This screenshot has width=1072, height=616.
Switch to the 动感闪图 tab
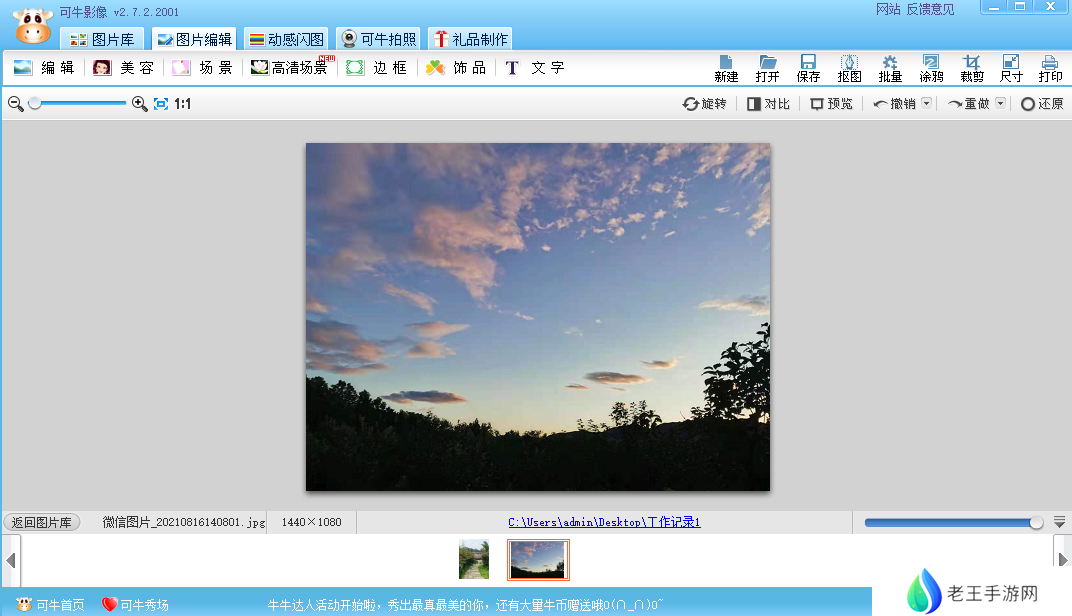pos(287,40)
